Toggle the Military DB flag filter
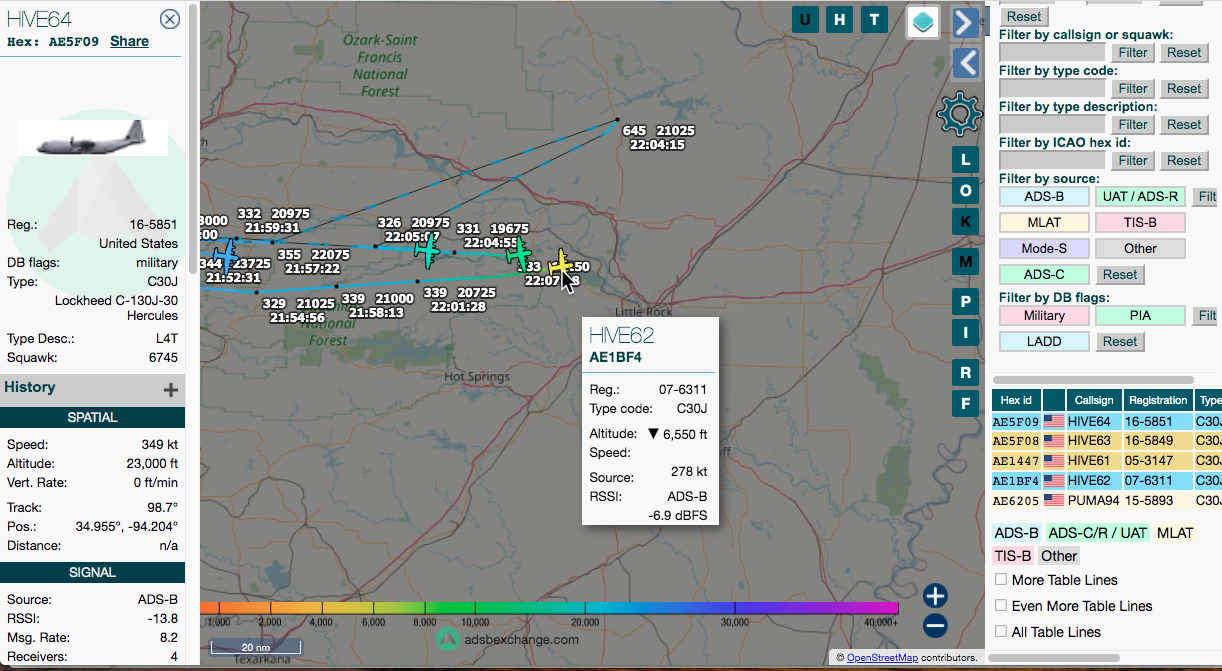 tap(1042, 316)
